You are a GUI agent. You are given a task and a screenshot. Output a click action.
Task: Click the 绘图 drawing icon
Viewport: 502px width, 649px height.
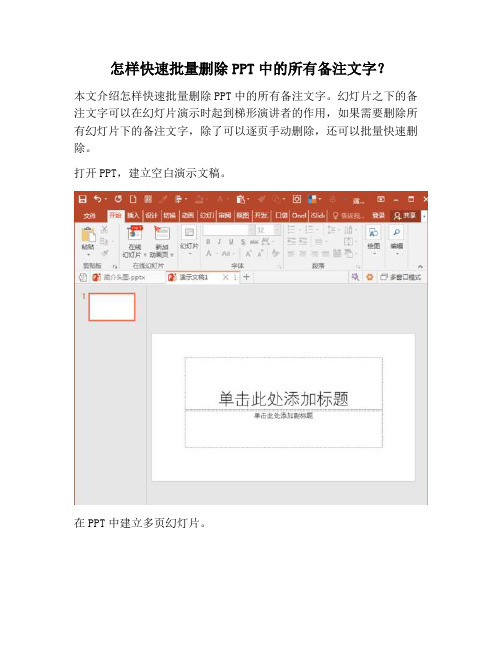tap(373, 233)
